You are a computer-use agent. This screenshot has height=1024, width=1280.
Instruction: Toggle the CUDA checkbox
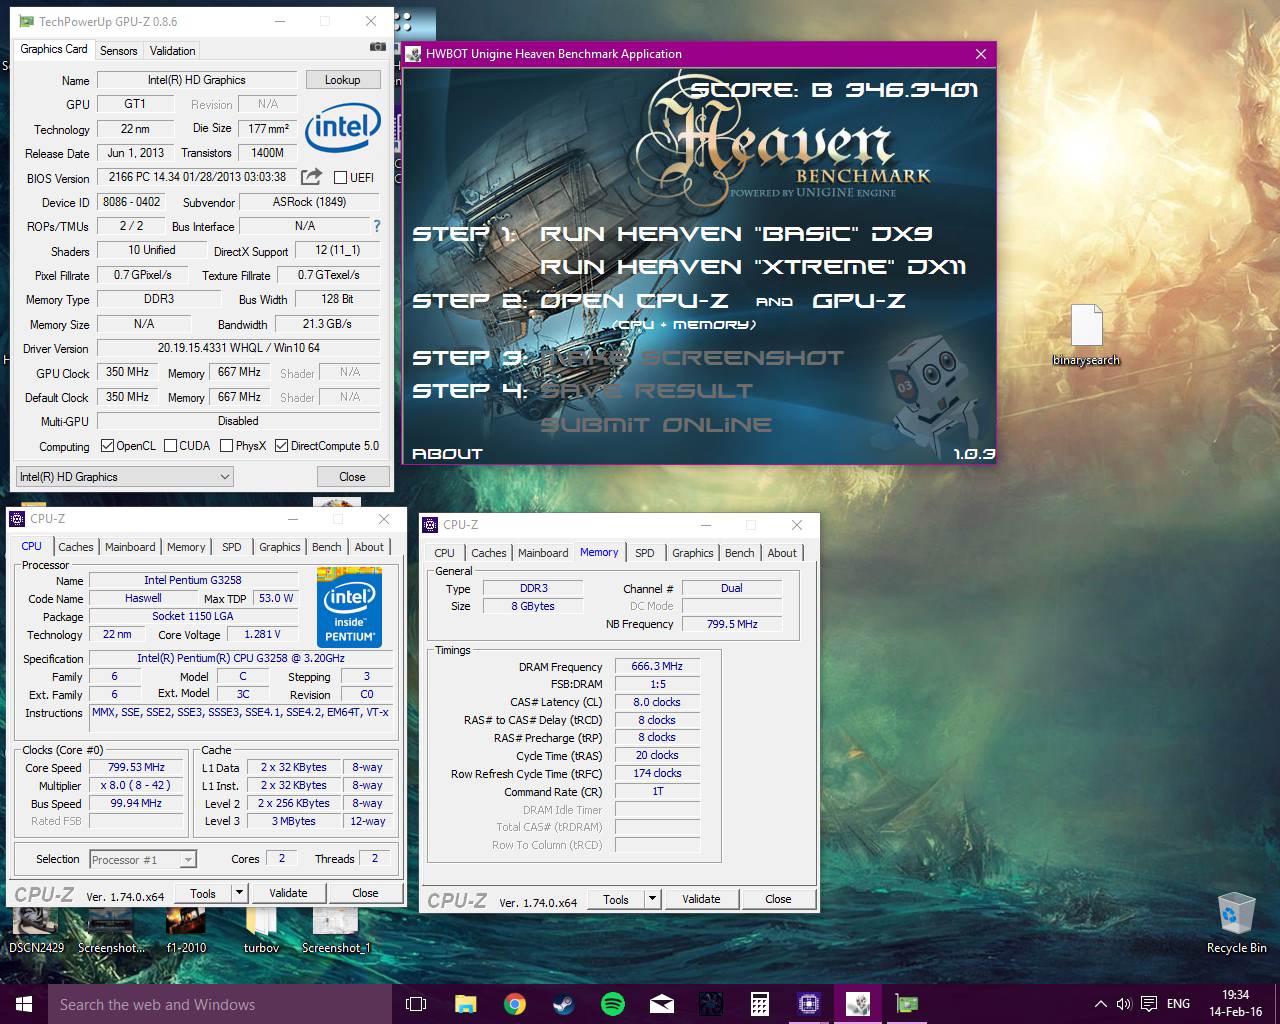click(x=170, y=446)
